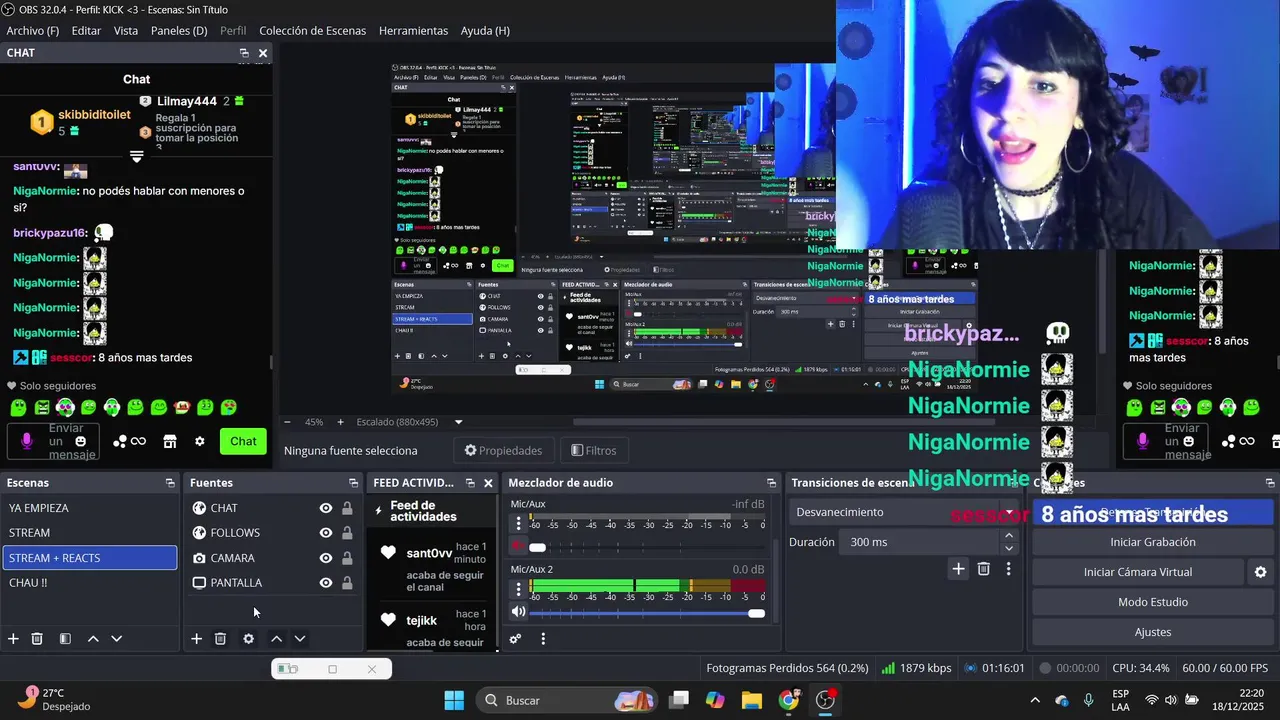Image resolution: width=1280 pixels, height=720 pixels.
Task: Mute the Mic/Aux 2 speaker icon
Action: [x=518, y=611]
